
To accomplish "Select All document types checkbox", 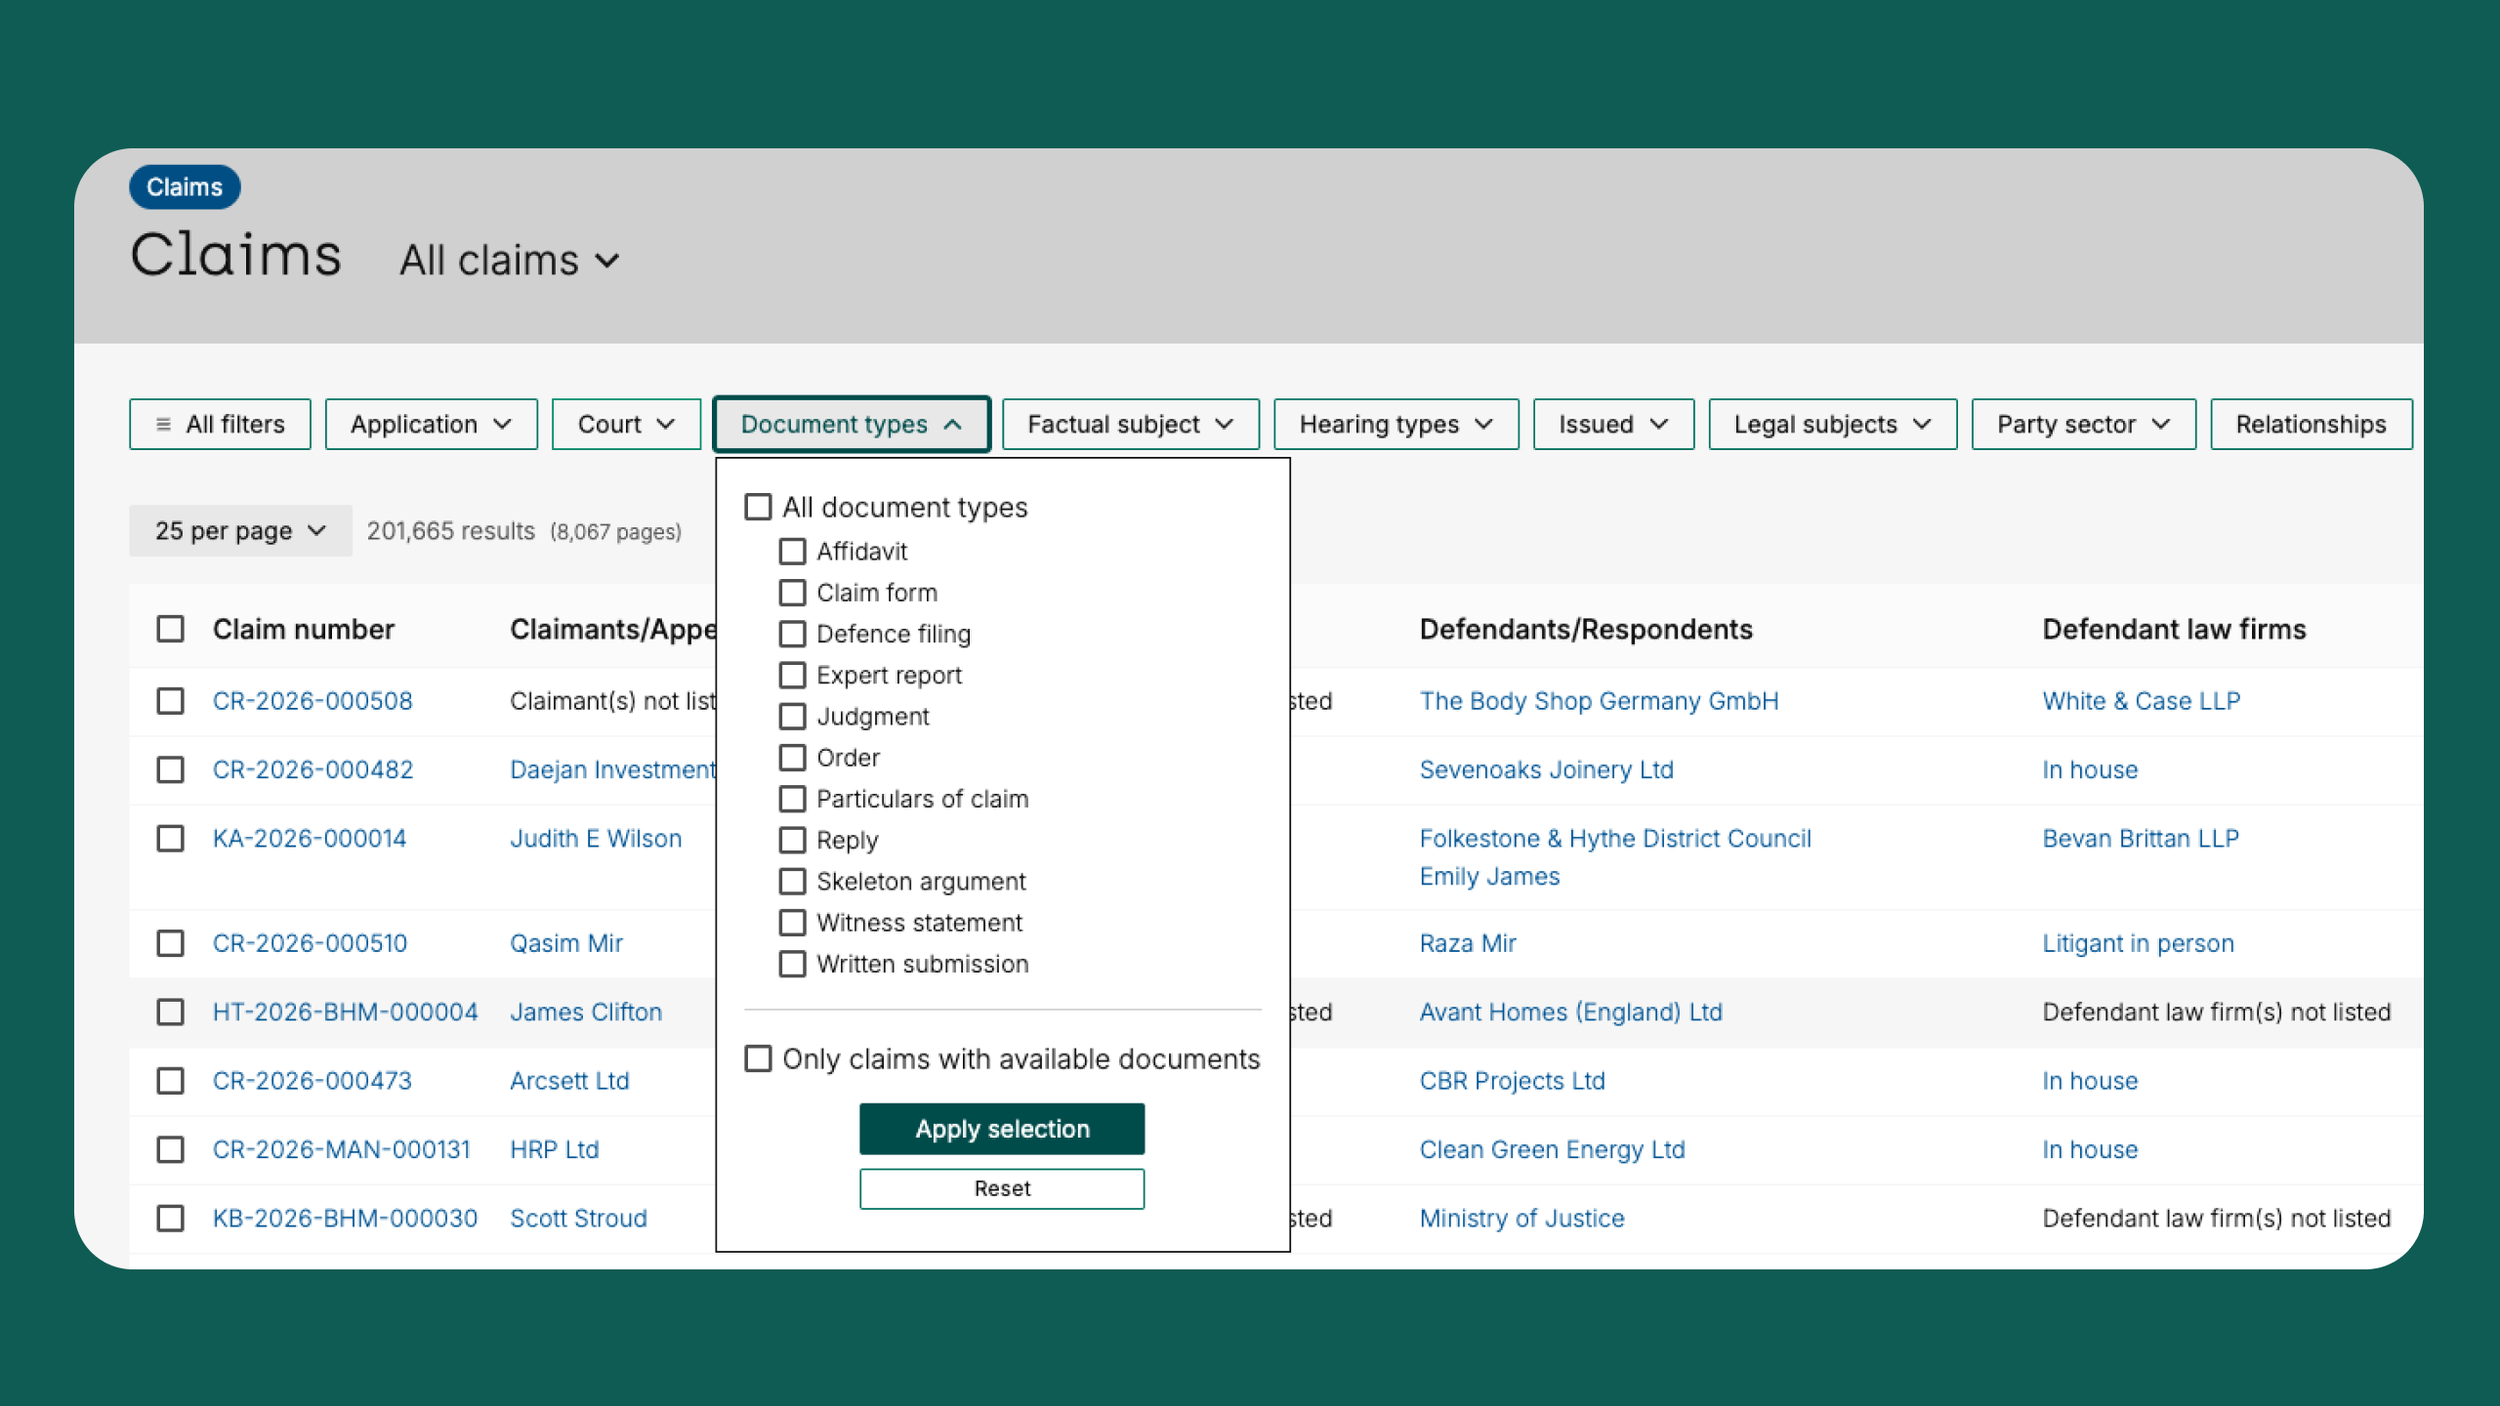I will [758, 507].
